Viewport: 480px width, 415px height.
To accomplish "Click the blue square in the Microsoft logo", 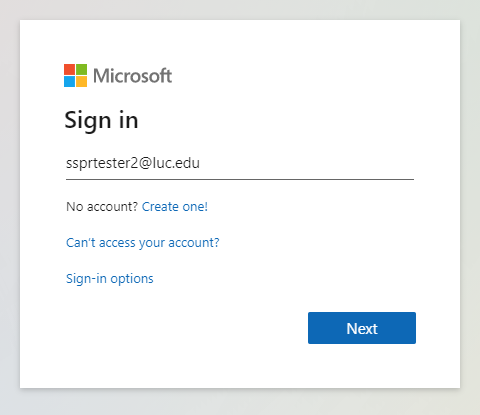I will 69,82.
